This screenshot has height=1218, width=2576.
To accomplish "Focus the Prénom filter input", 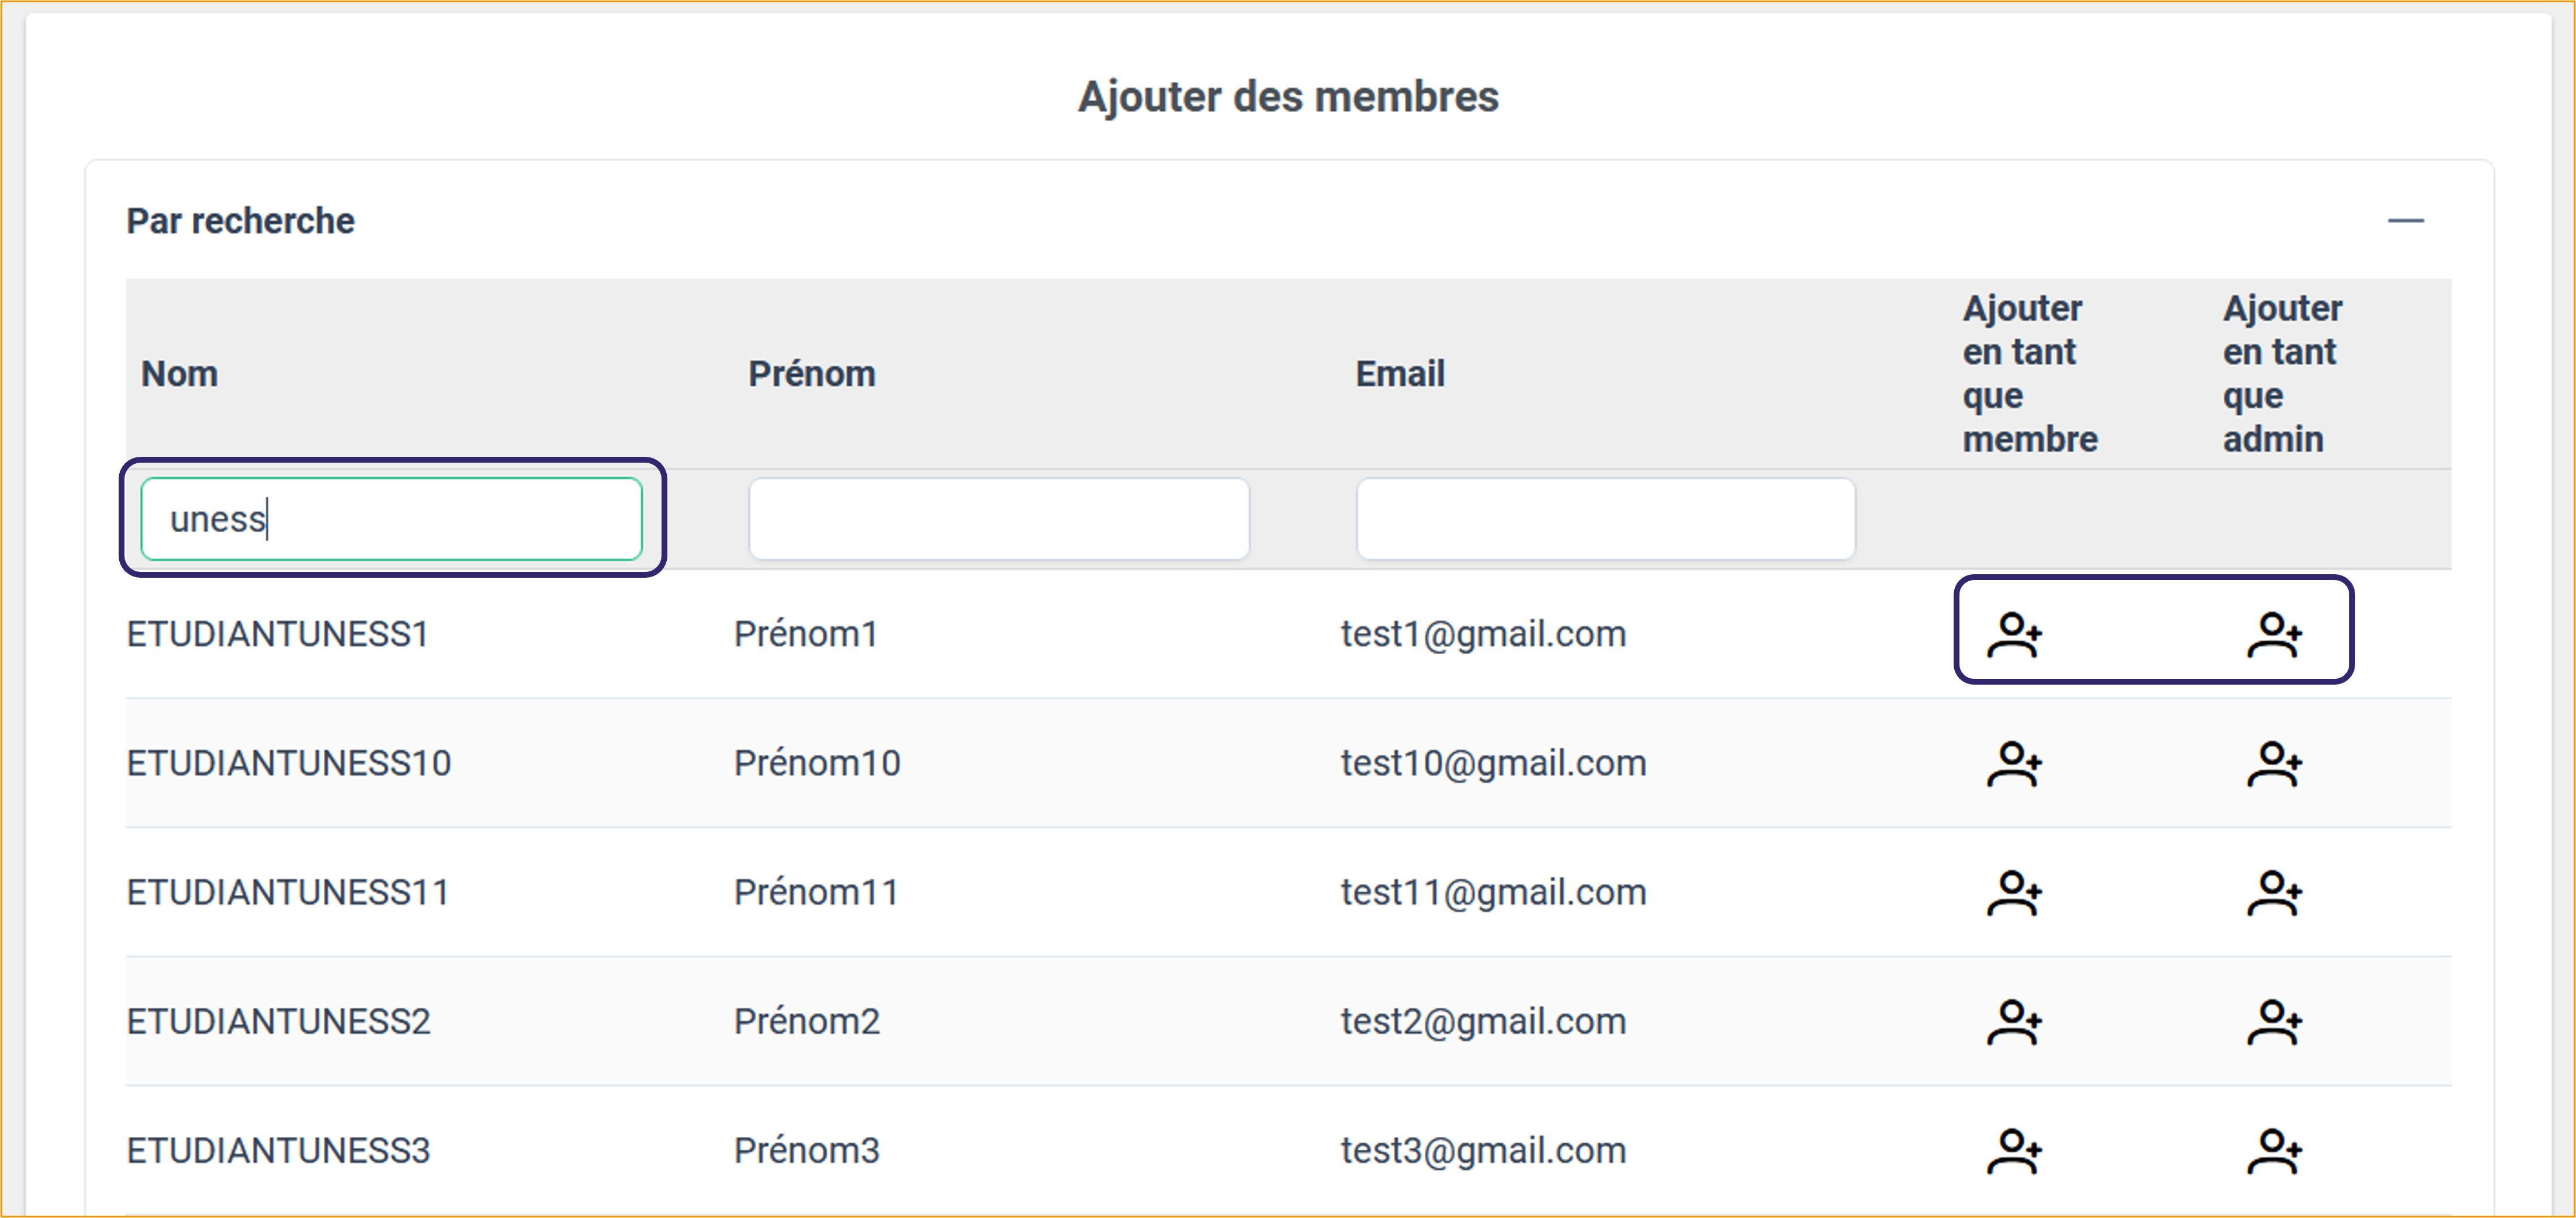I will pyautogui.click(x=998, y=519).
